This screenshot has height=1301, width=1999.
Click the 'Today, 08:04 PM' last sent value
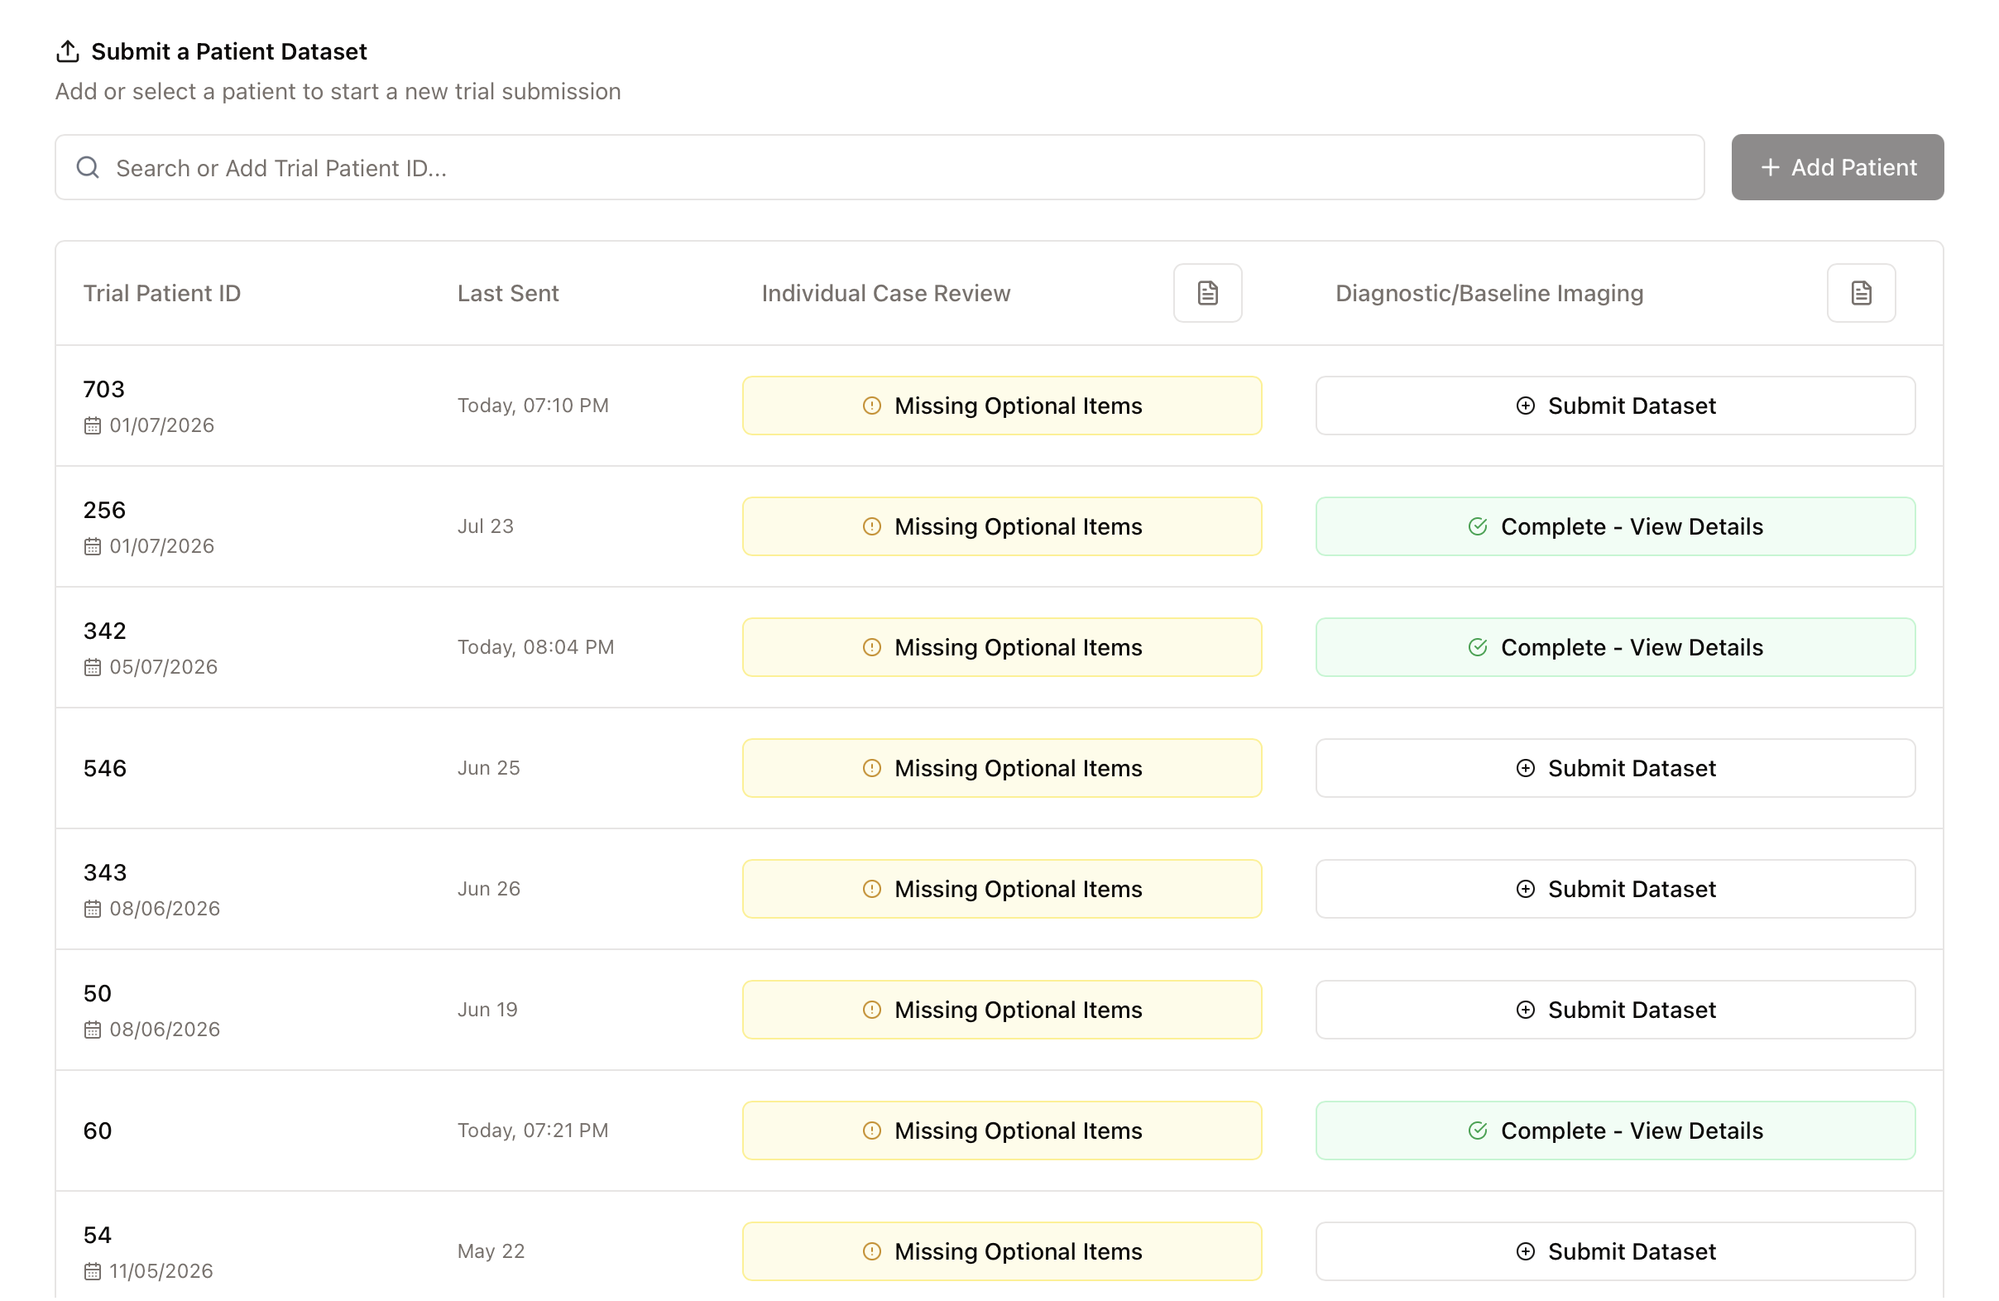(536, 647)
